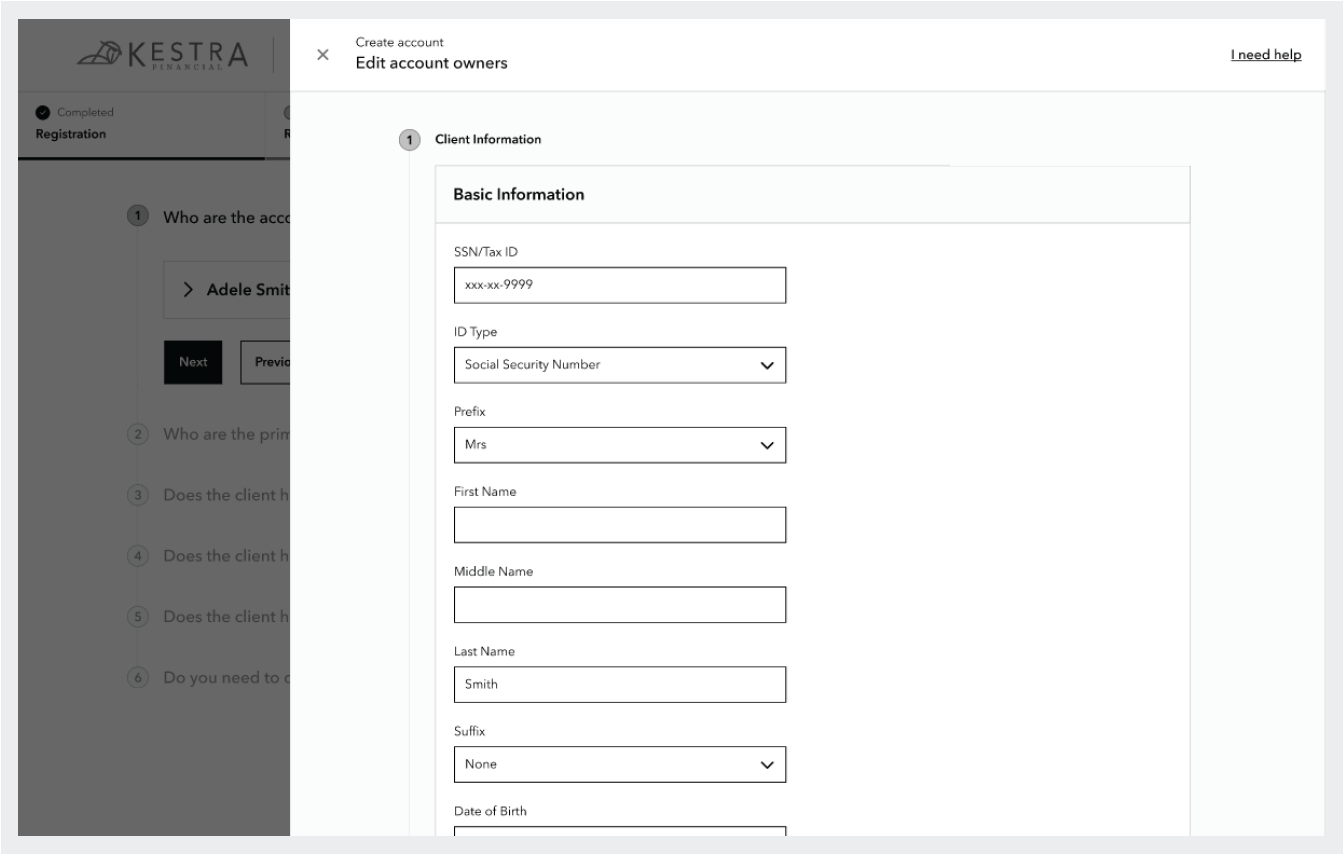Screen dimensions: 1343x854
Task: Click step 6 circle in background list
Action: click(x=138, y=675)
